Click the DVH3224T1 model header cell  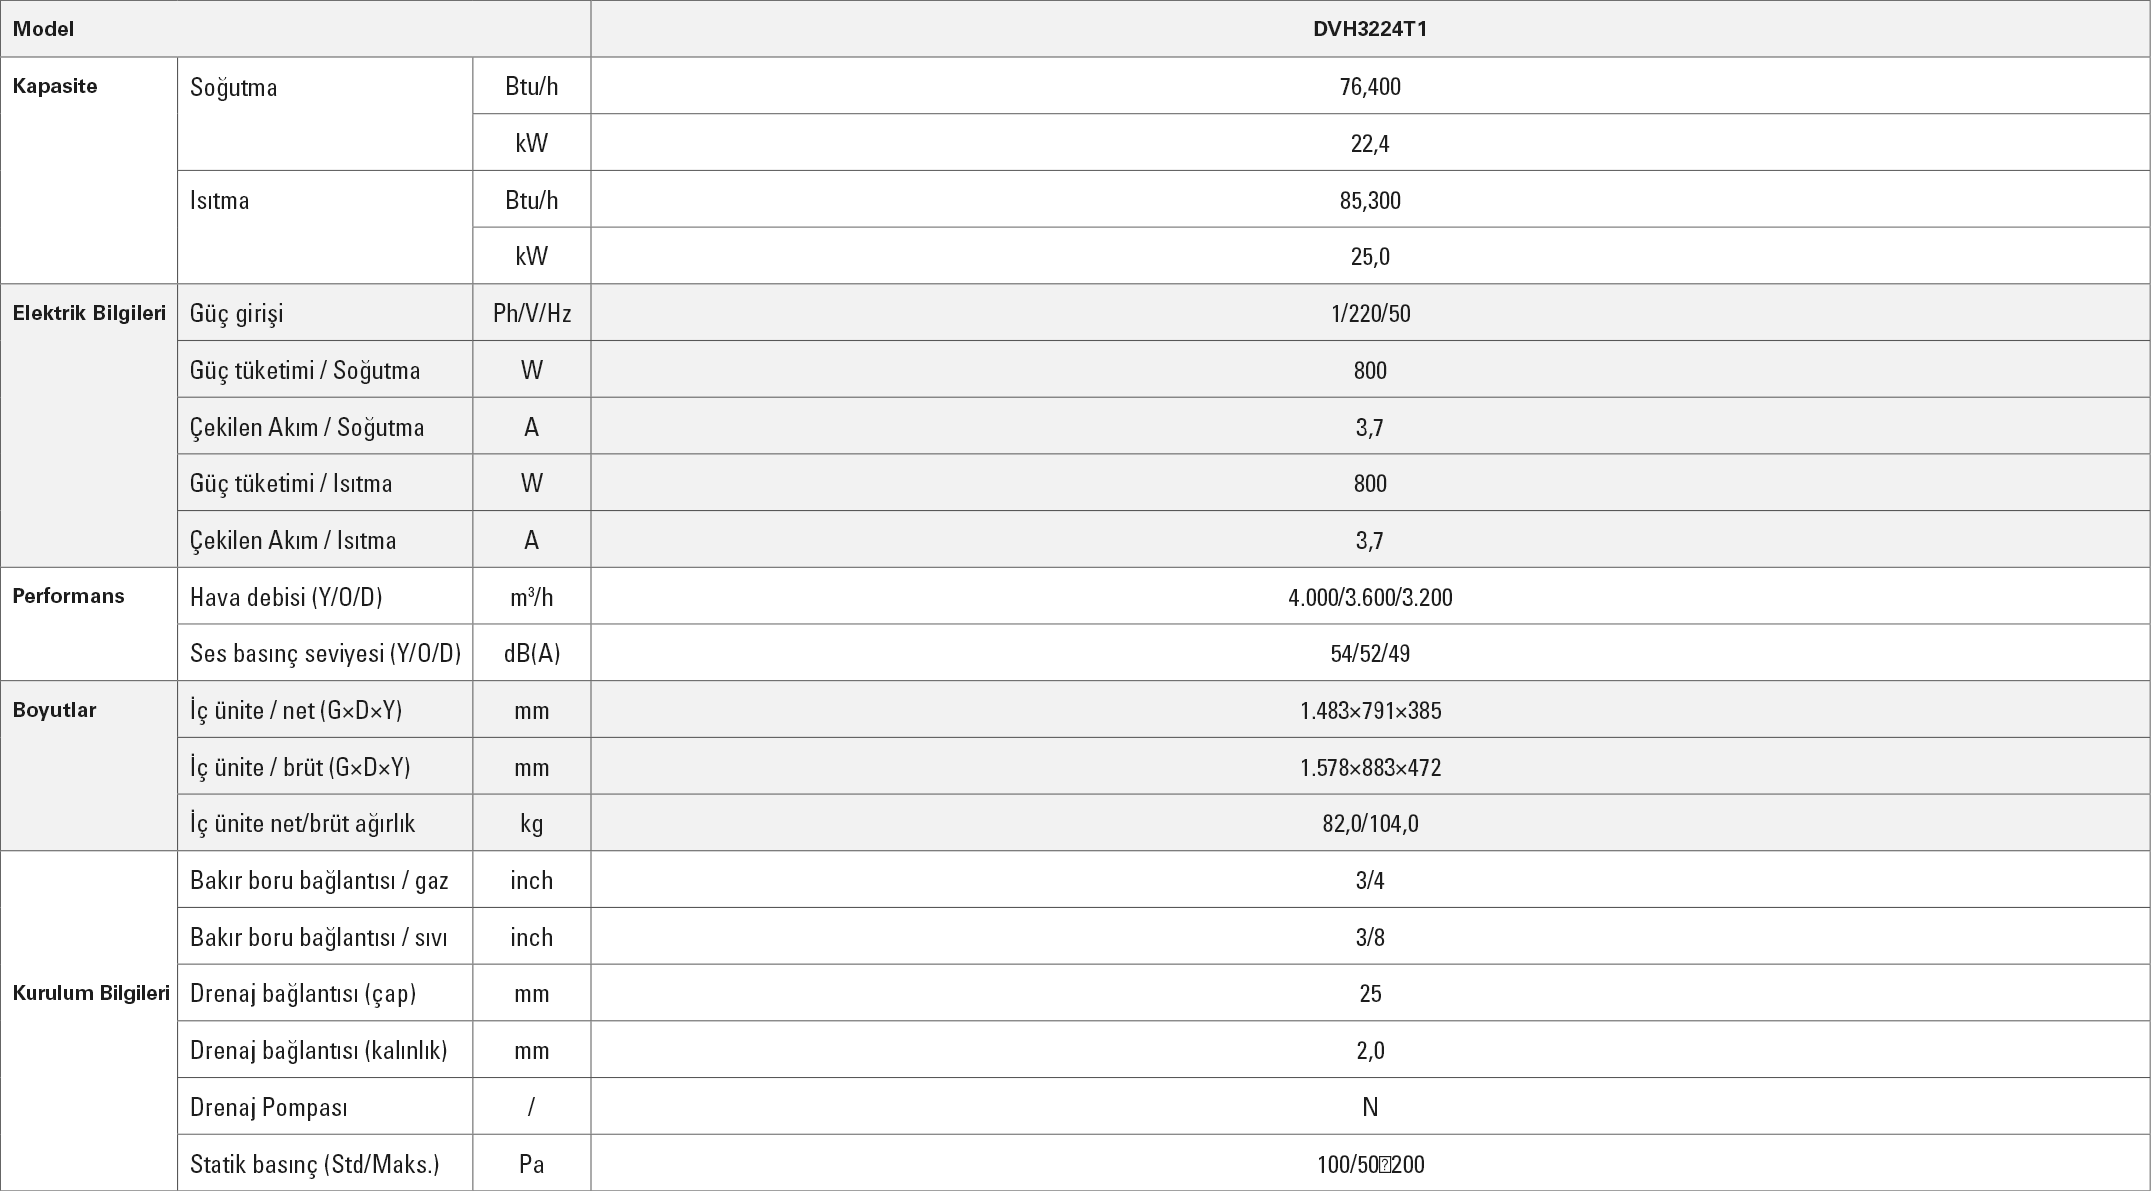click(x=1369, y=29)
